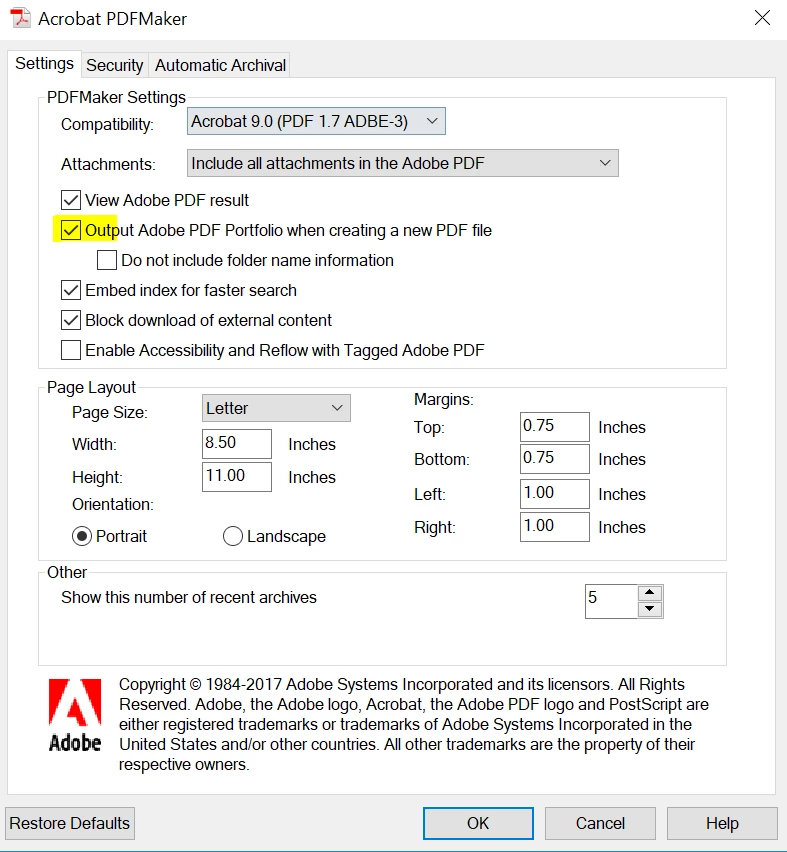This screenshot has height=852, width=787.
Task: Click the Width input field
Action: [236, 444]
